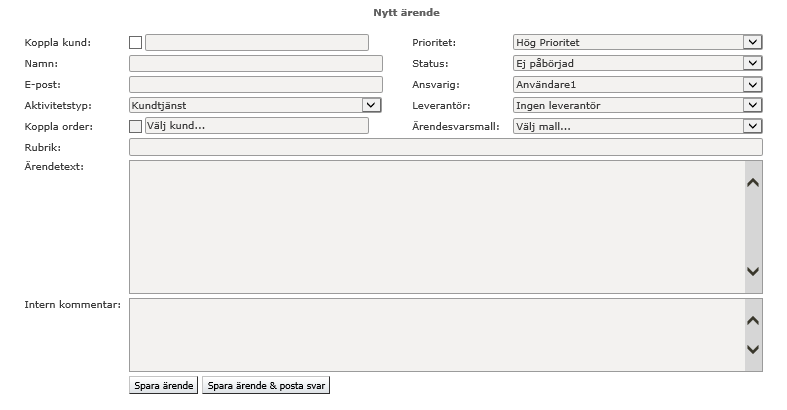
Task: Click the Välj kund order field
Action: 257,126
